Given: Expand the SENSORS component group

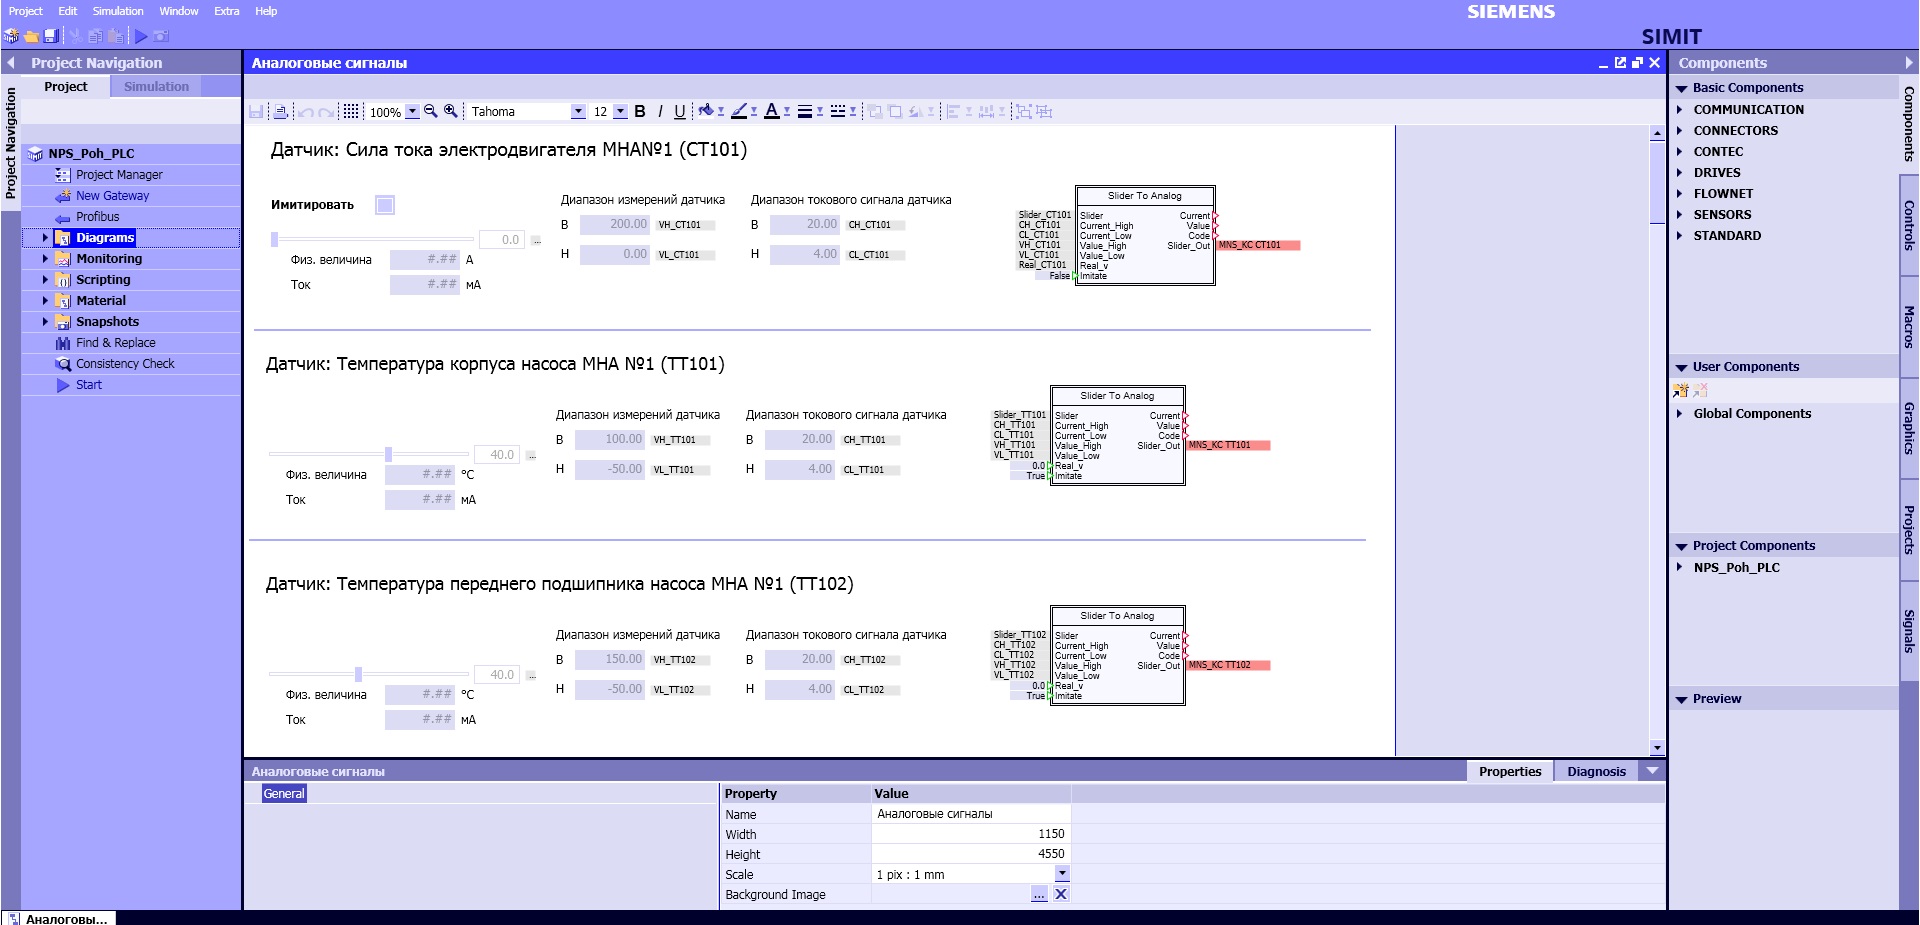Looking at the screenshot, I should click(x=1680, y=214).
